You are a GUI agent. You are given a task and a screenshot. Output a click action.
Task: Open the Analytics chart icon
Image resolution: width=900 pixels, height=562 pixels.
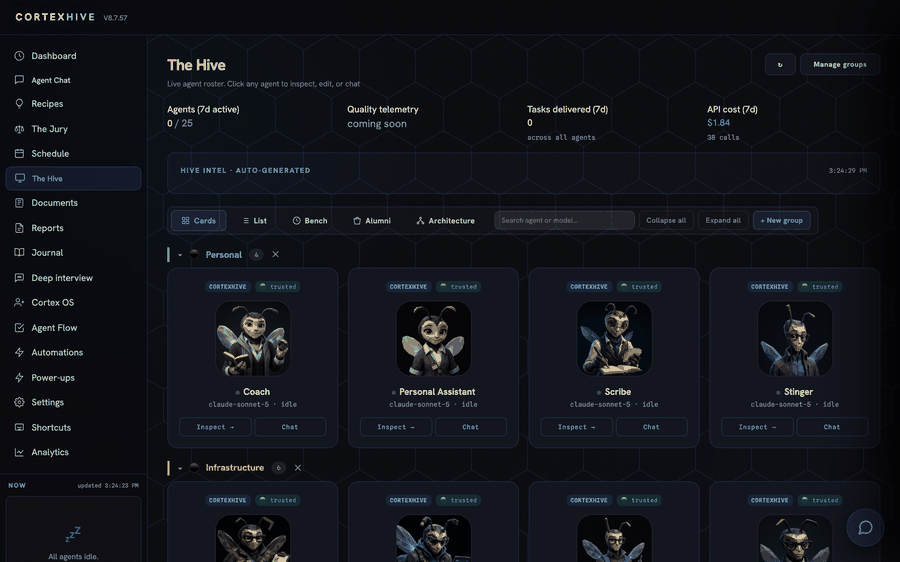(19, 452)
